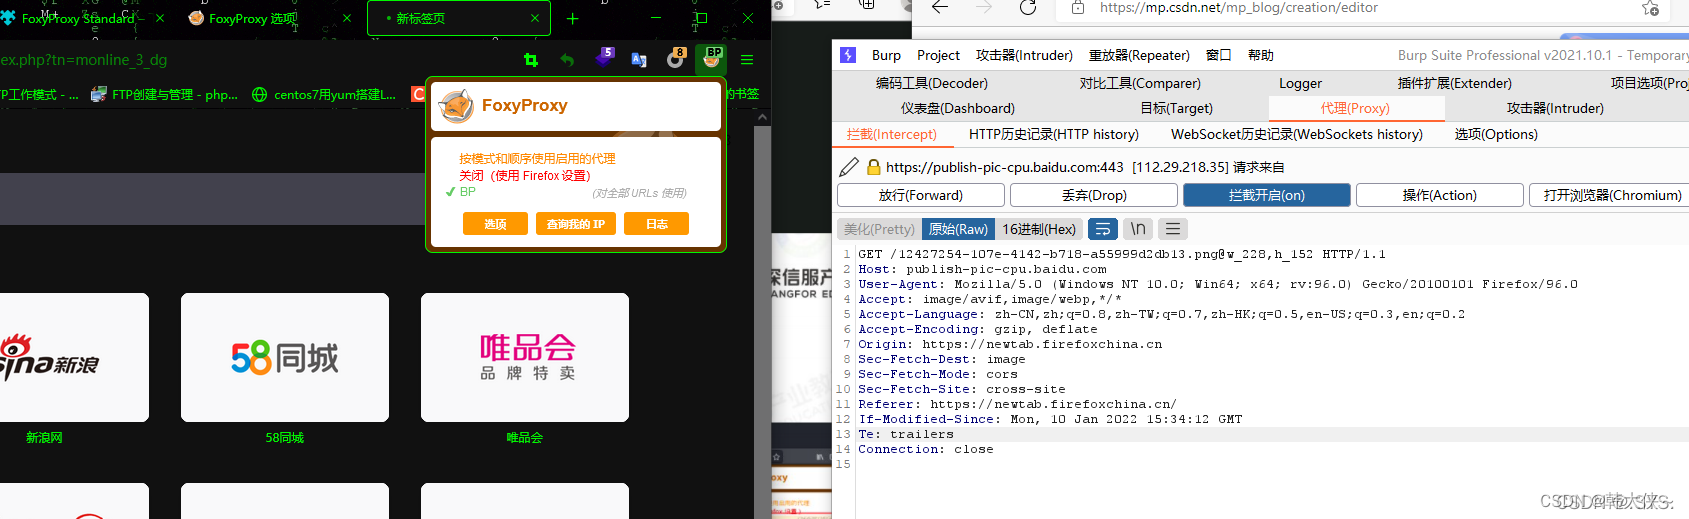
Task: Click Host header line in raw request
Action: pos(982,269)
